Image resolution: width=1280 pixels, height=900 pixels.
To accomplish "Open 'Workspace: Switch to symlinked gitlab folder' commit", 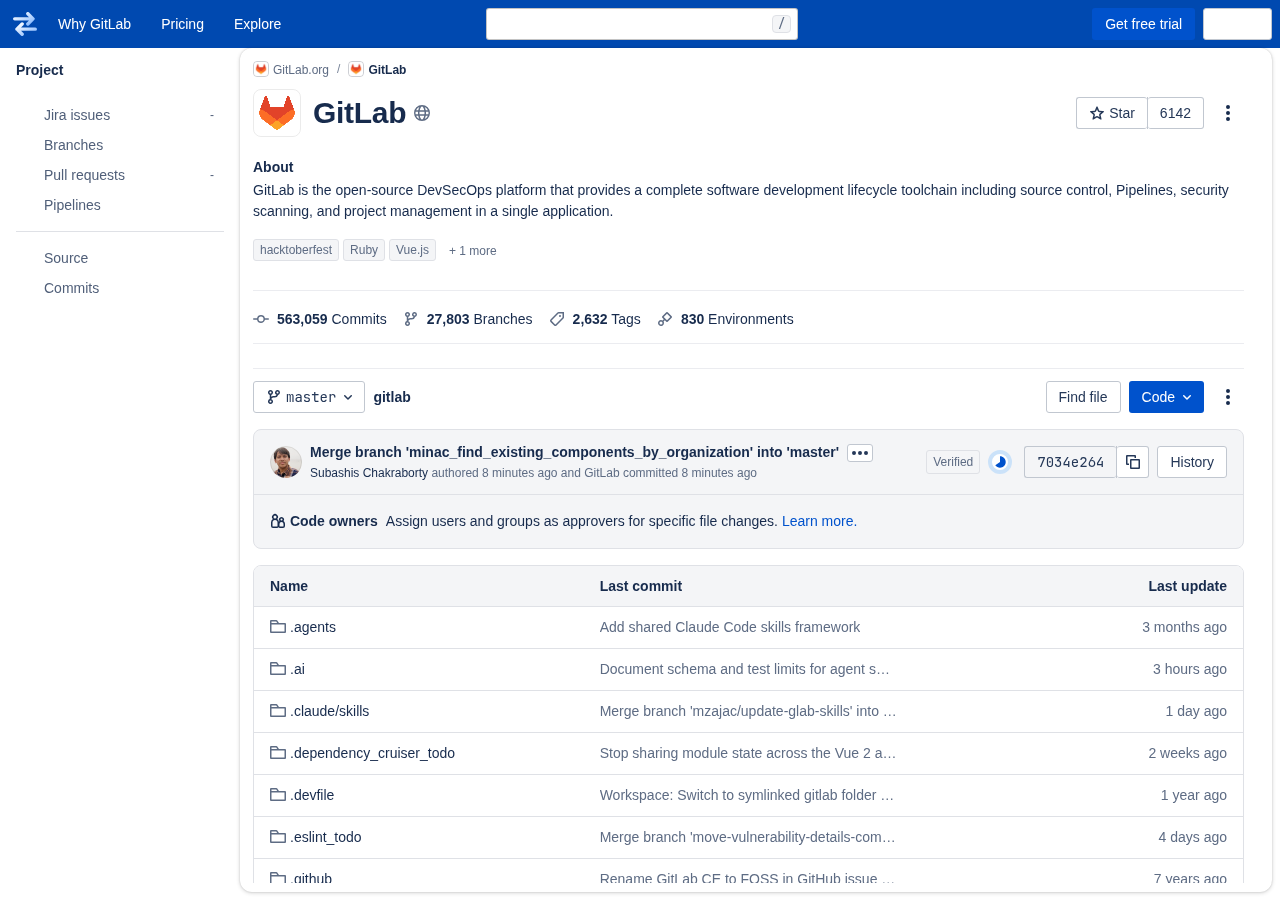I will coord(747,795).
